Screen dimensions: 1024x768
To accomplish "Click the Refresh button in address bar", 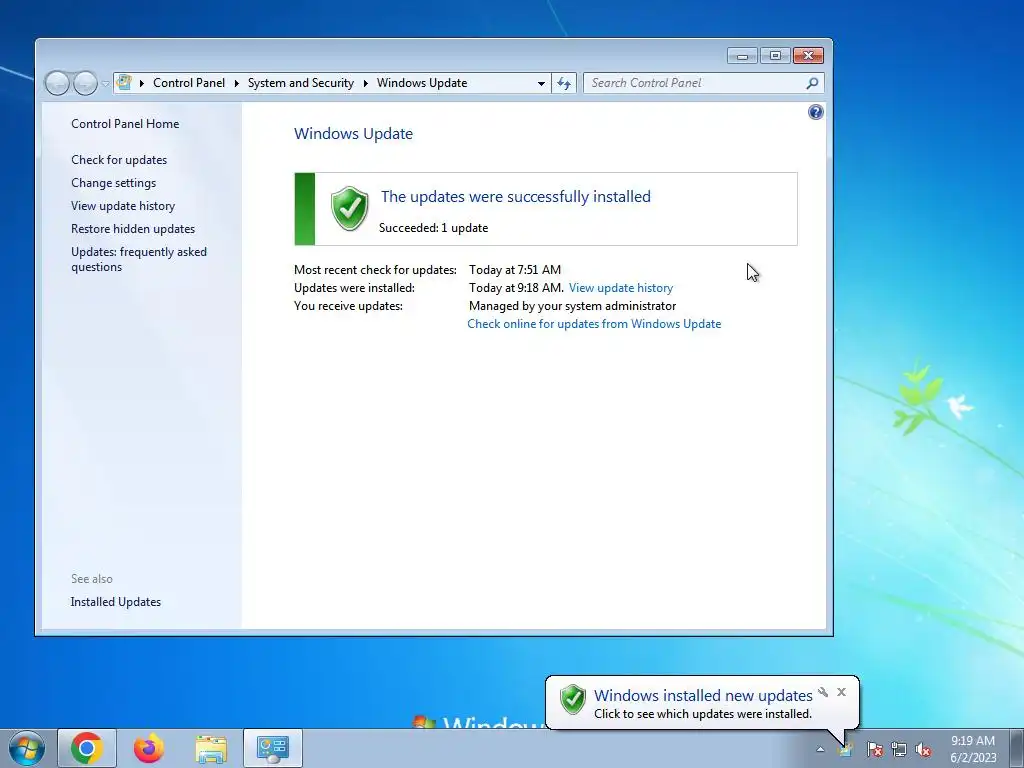I will 564,84.
